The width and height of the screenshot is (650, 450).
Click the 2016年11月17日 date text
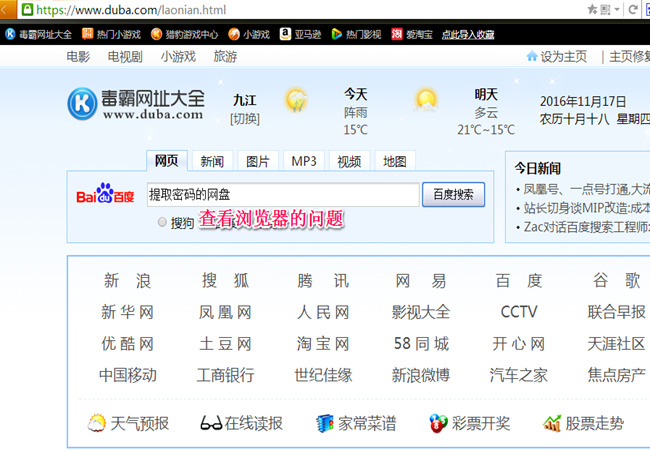pyautogui.click(x=582, y=102)
